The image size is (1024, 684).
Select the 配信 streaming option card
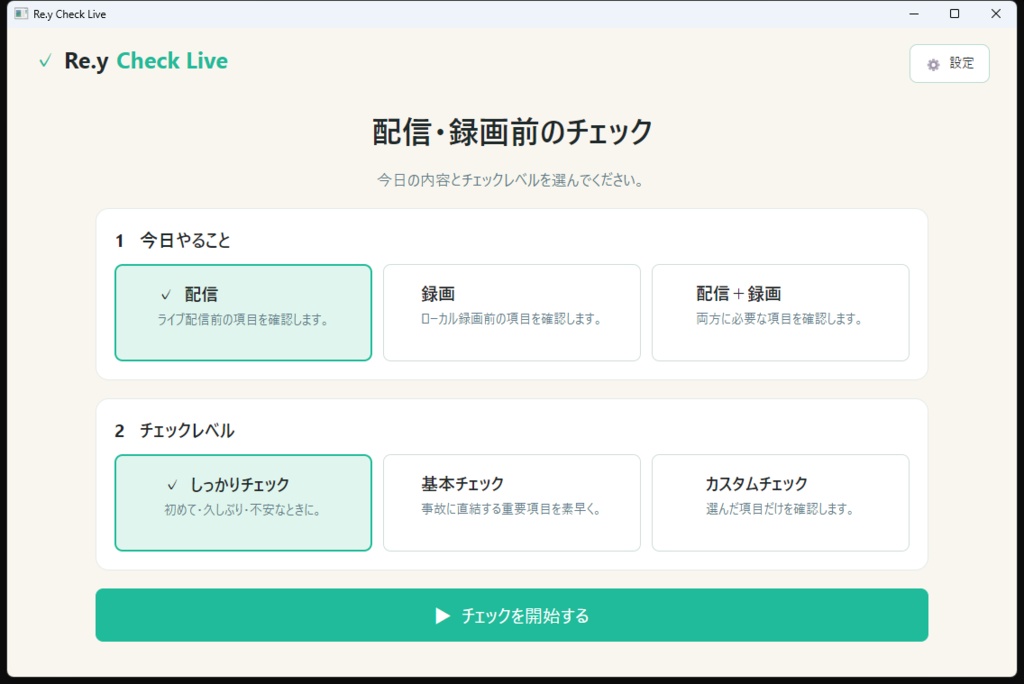(x=243, y=312)
